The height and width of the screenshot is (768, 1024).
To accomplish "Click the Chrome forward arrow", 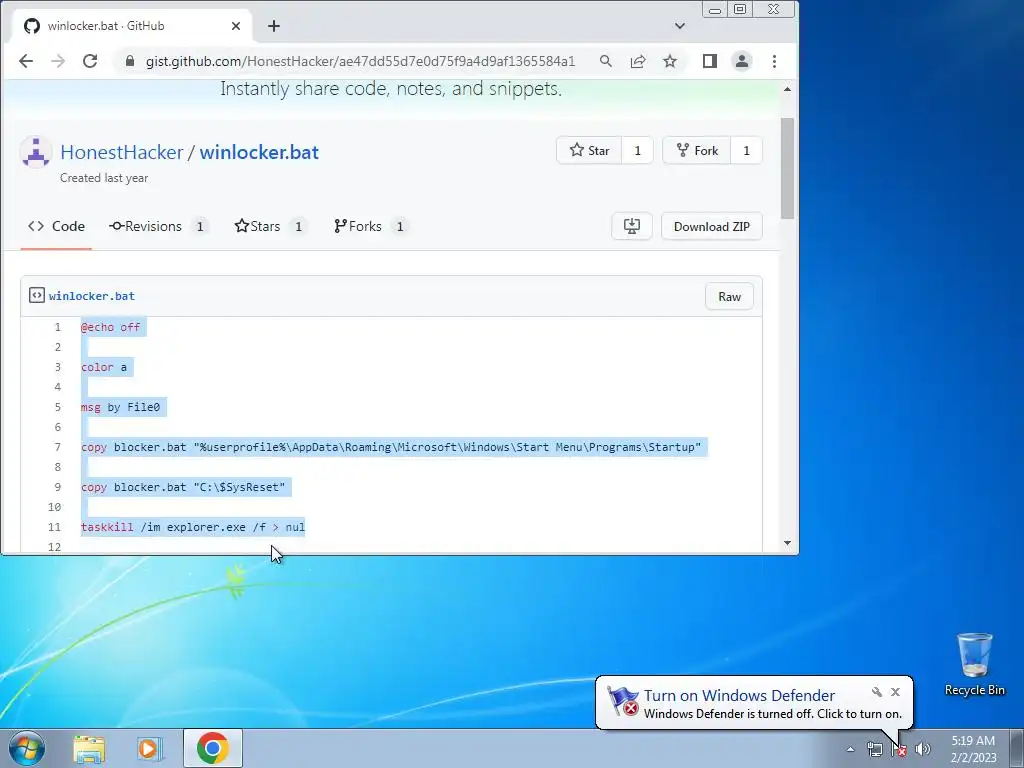I will click(58, 61).
